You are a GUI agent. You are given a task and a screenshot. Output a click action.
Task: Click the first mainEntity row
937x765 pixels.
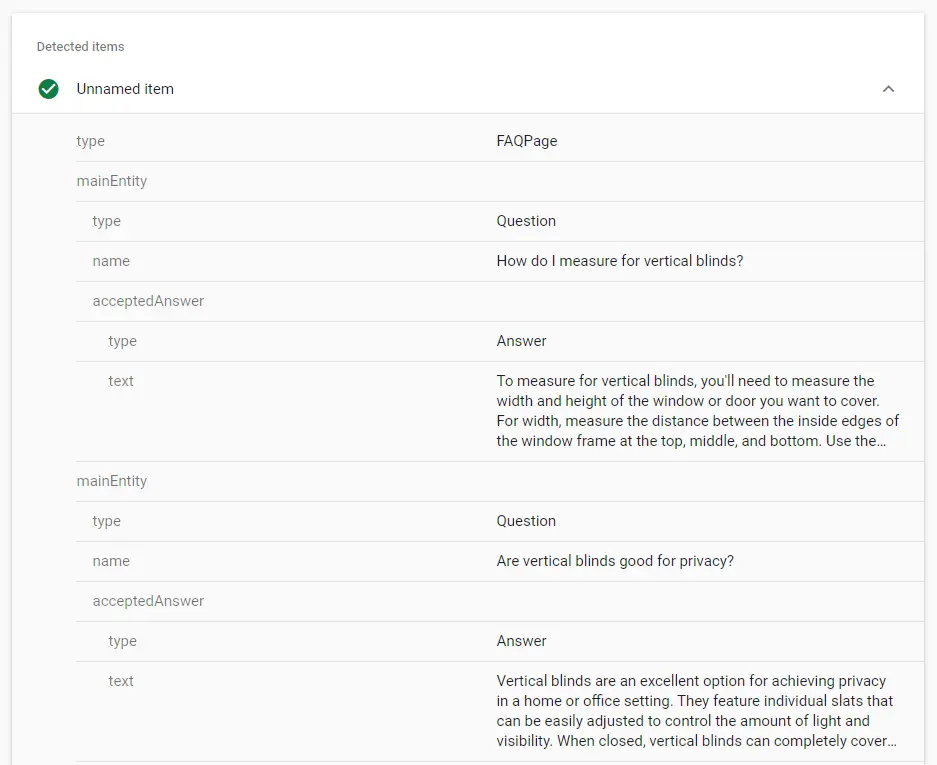point(111,181)
